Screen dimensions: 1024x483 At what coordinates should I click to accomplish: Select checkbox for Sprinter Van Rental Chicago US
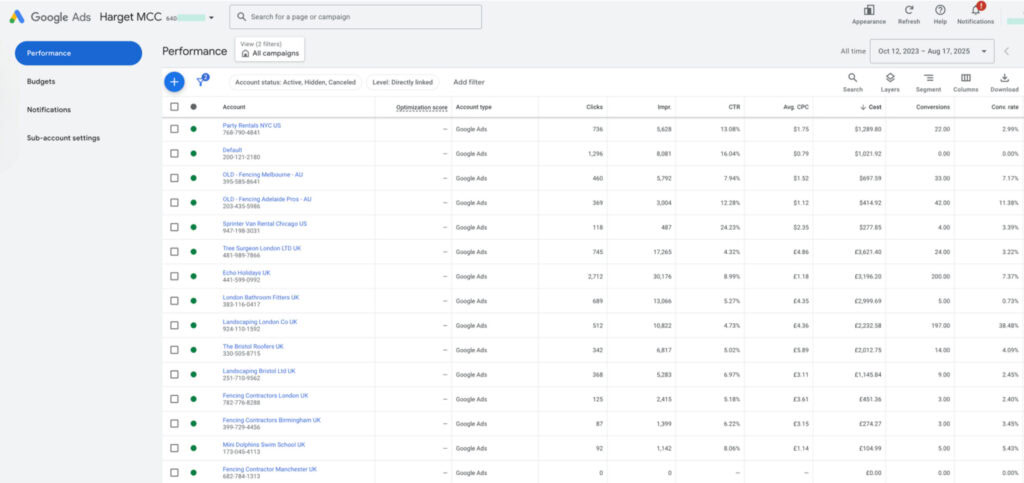click(174, 227)
